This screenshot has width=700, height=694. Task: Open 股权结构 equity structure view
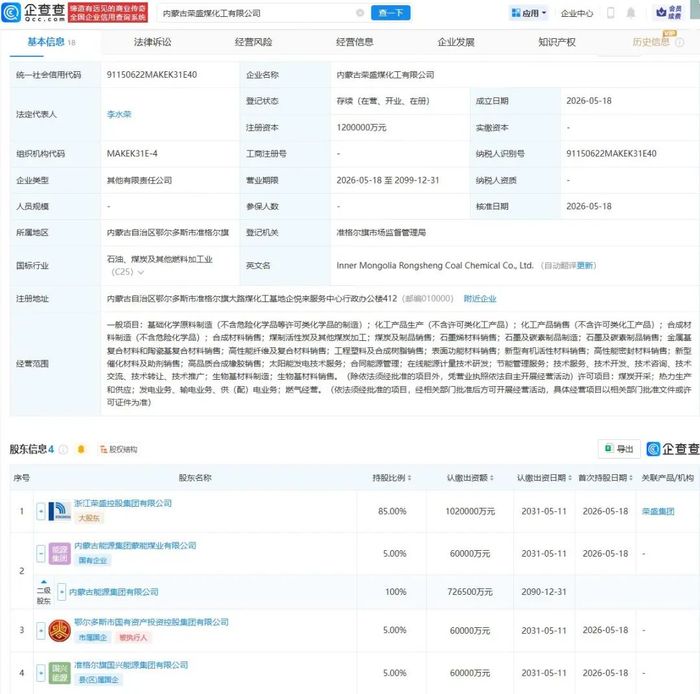[118, 449]
